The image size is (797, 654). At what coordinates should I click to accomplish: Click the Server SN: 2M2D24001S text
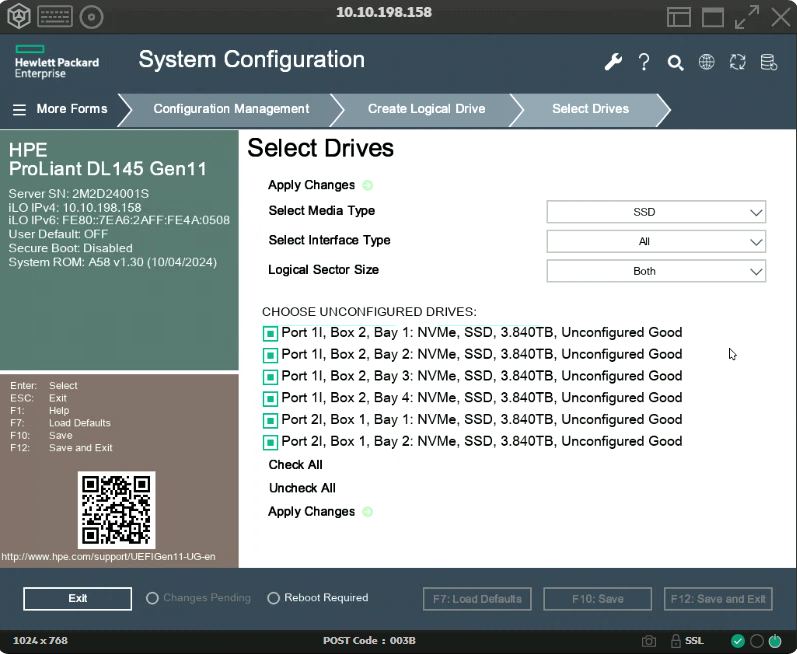(79, 194)
